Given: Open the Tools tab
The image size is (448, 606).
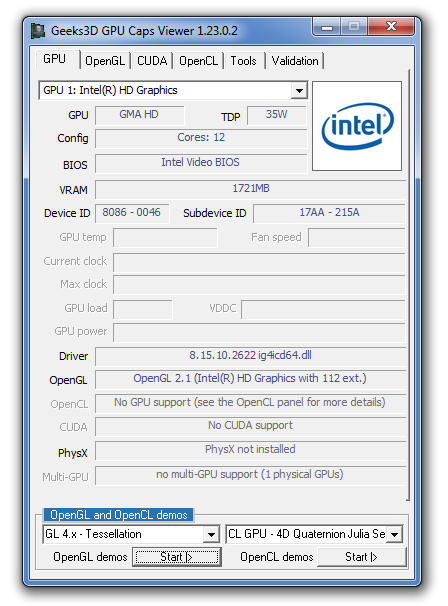Looking at the screenshot, I should coord(244,61).
